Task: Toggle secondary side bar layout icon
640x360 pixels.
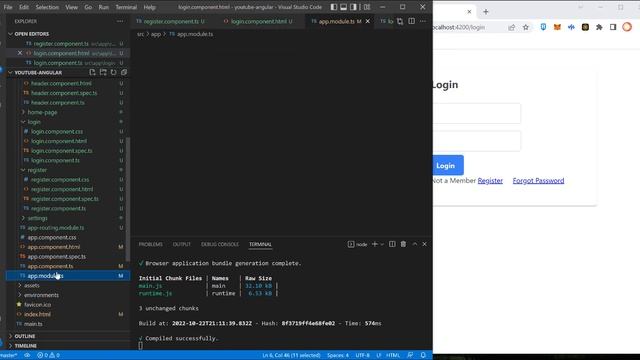Action: [353, 7]
